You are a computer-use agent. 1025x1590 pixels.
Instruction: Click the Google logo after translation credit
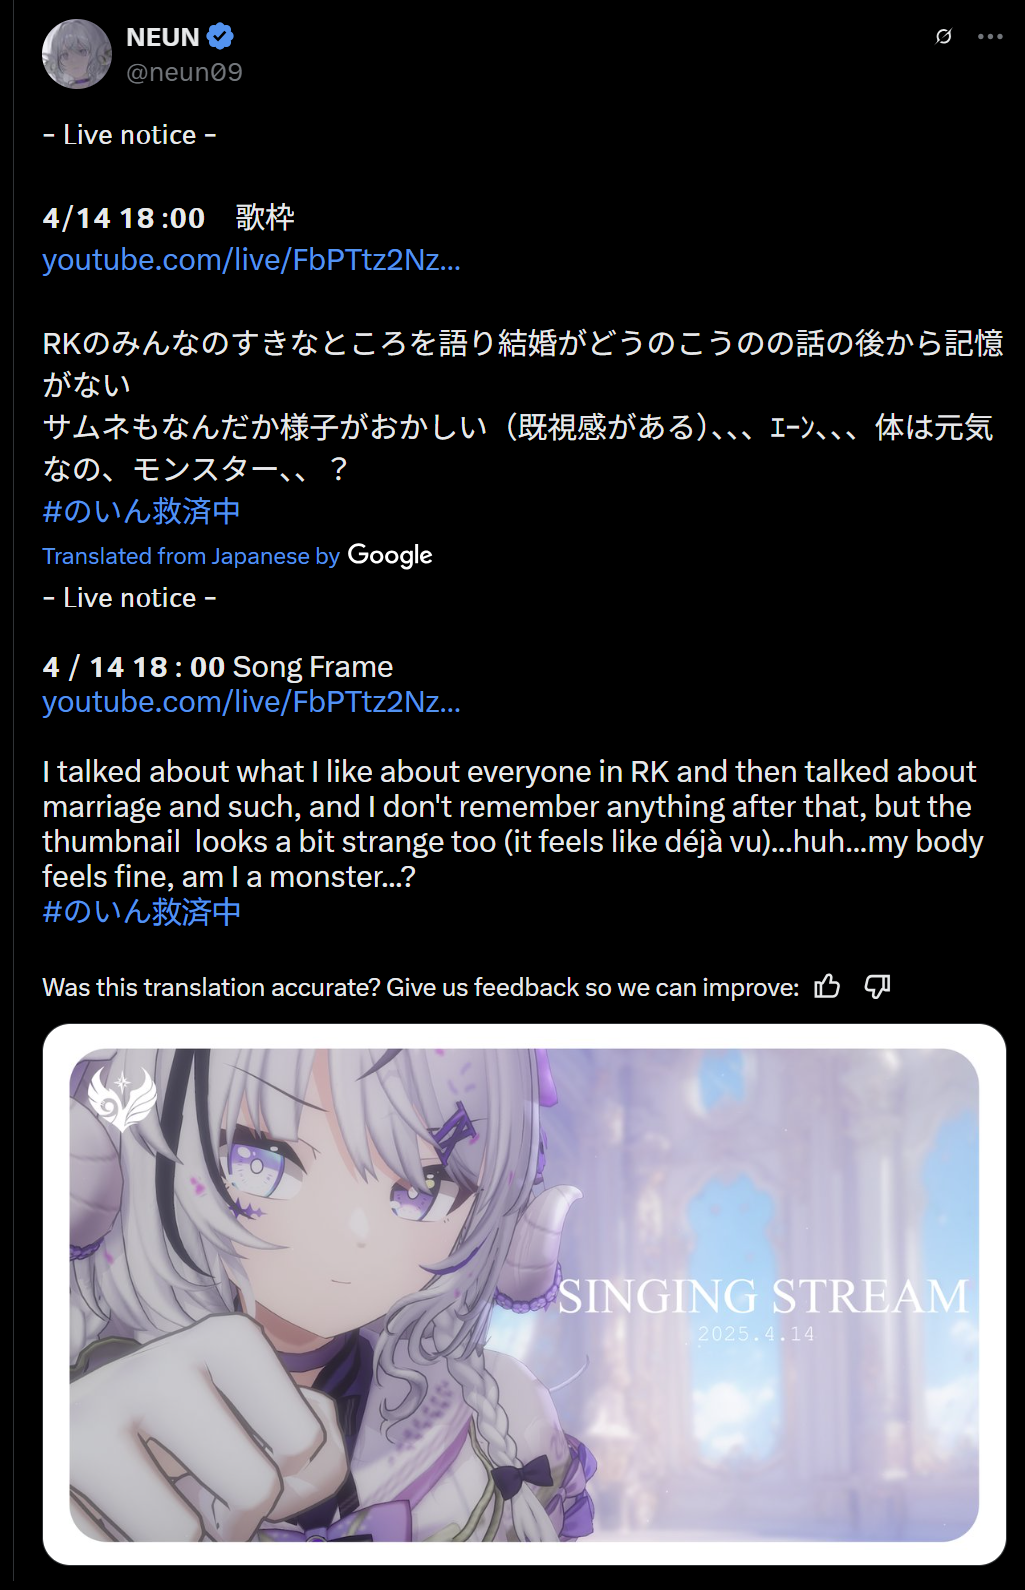[x=390, y=556]
